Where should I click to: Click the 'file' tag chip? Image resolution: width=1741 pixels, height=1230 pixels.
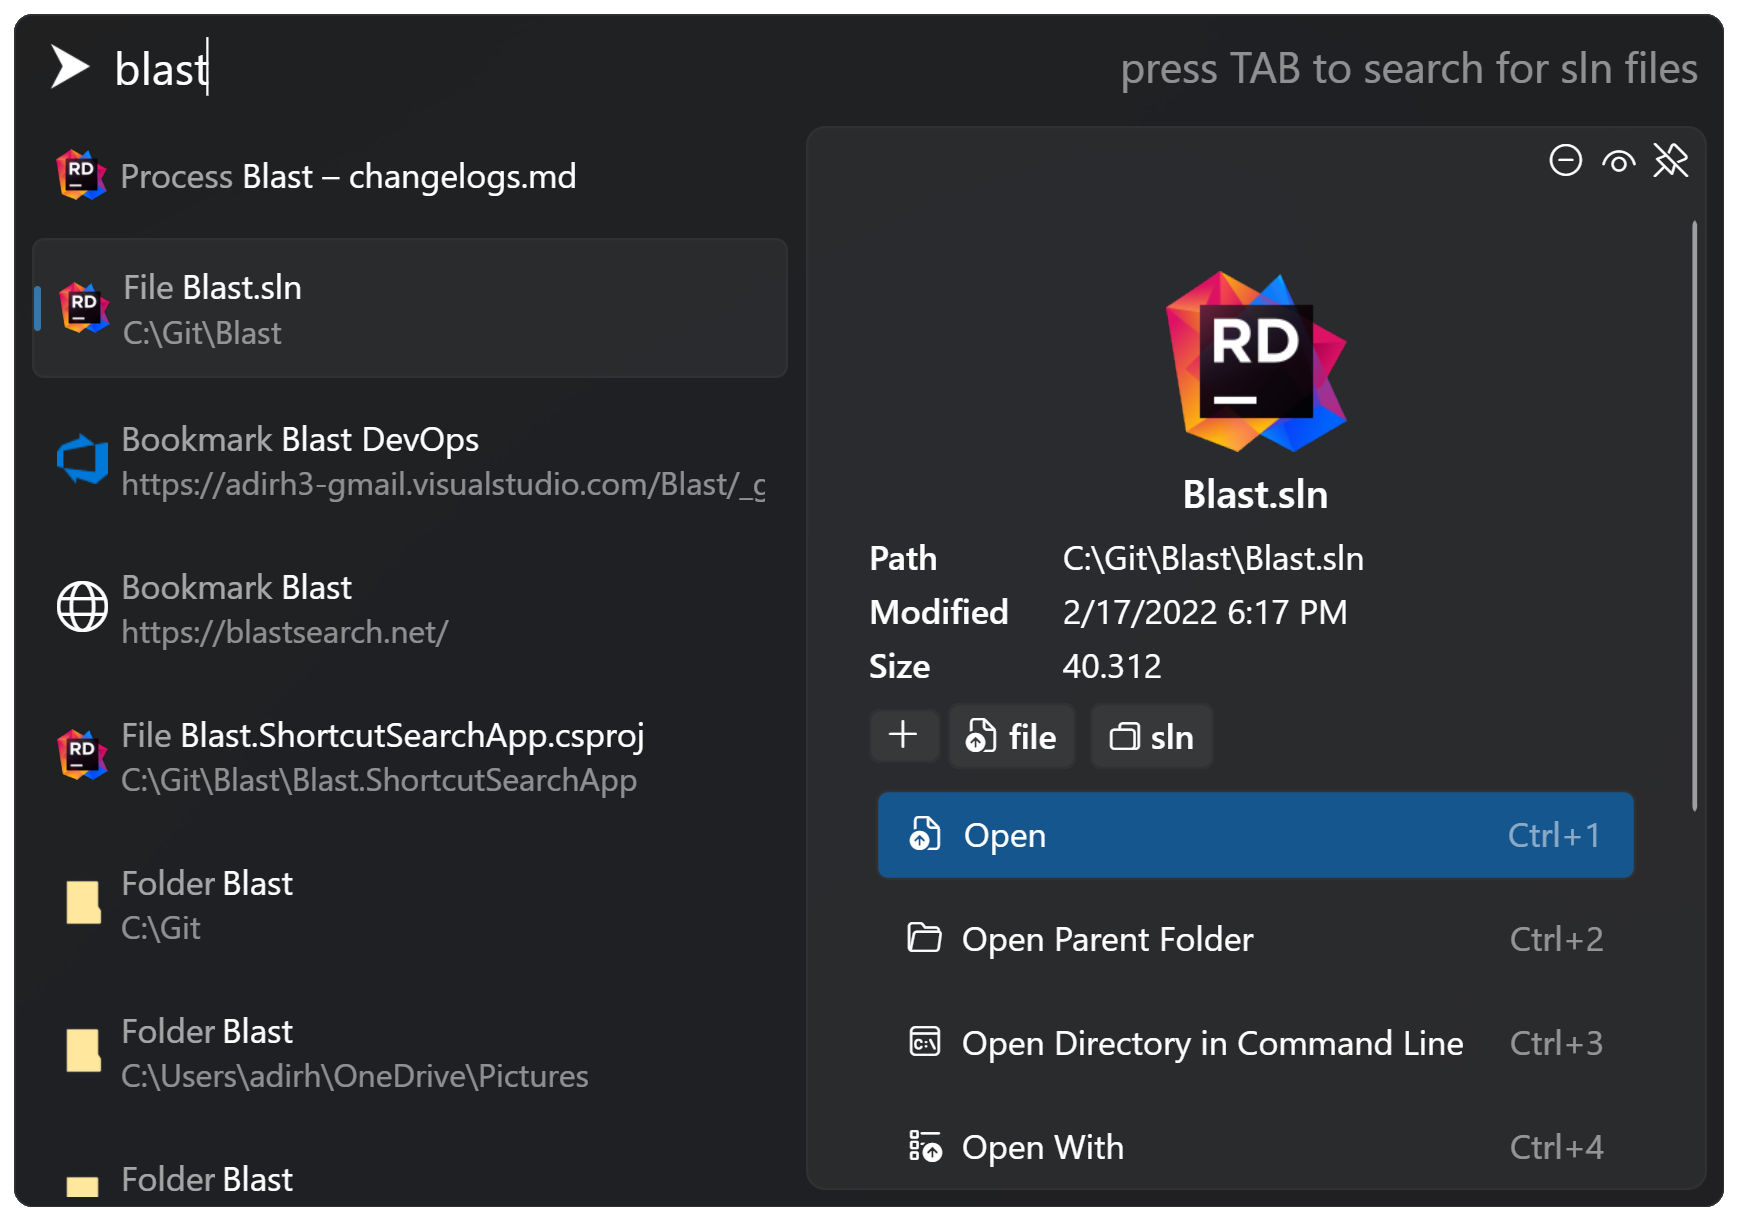1011,736
